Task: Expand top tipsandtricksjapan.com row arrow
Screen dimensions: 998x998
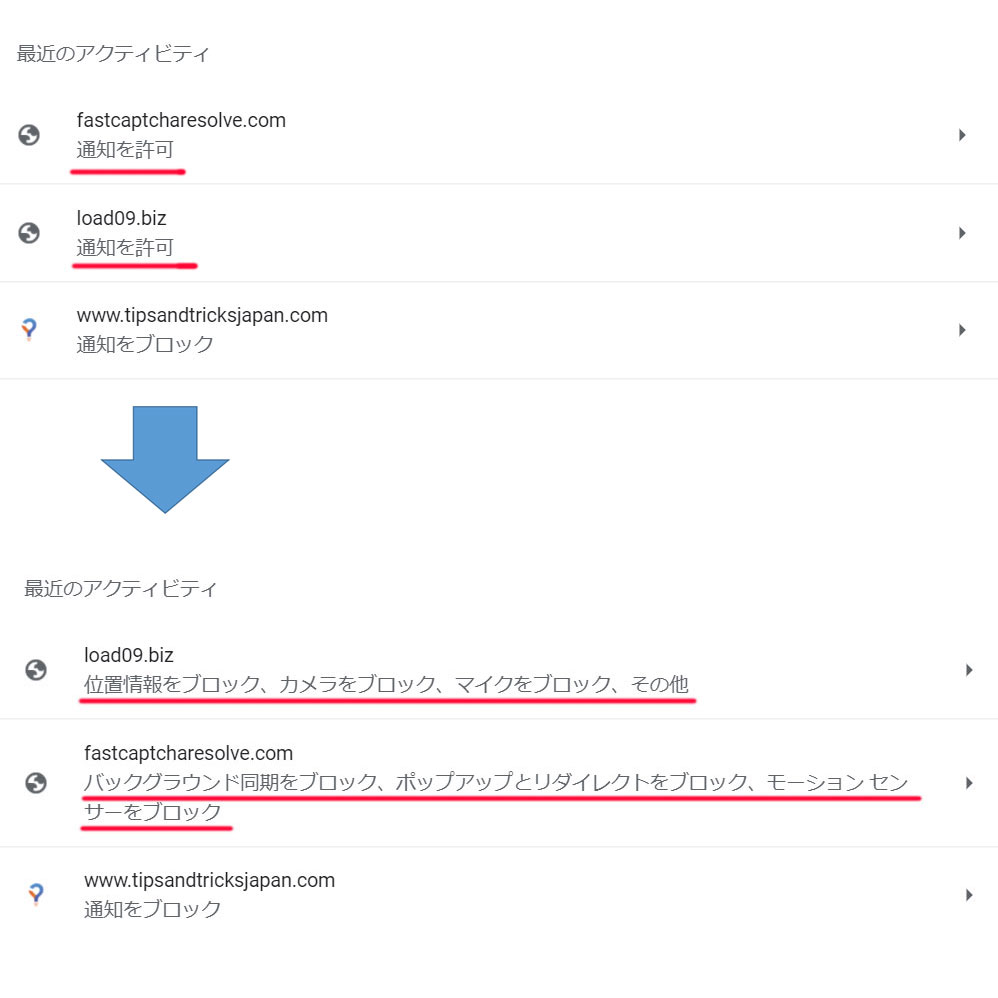Action: pyautogui.click(x=962, y=330)
